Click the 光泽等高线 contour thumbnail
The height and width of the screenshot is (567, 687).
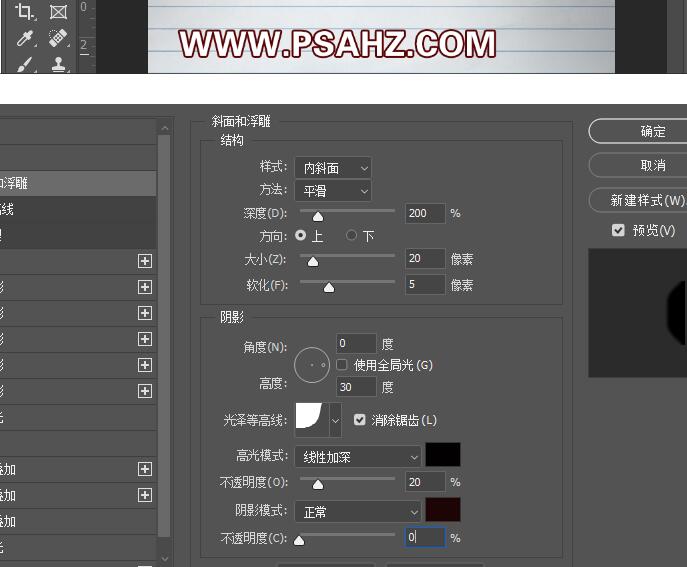coord(312,420)
